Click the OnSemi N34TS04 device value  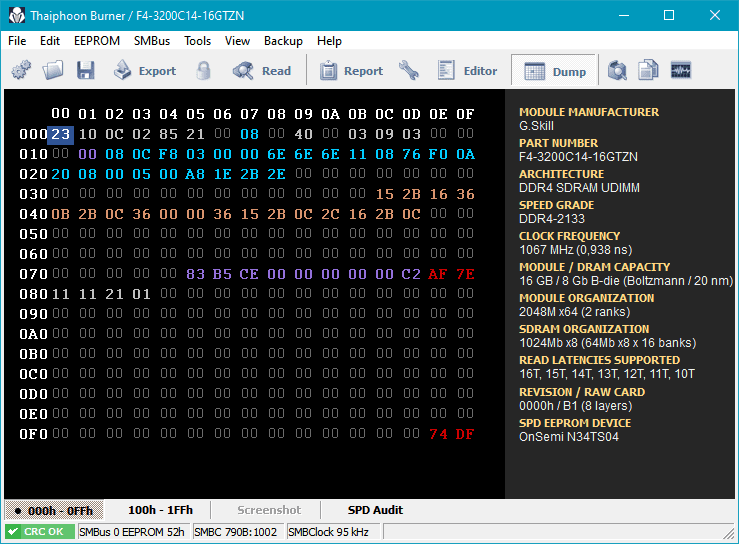[x=569, y=437]
